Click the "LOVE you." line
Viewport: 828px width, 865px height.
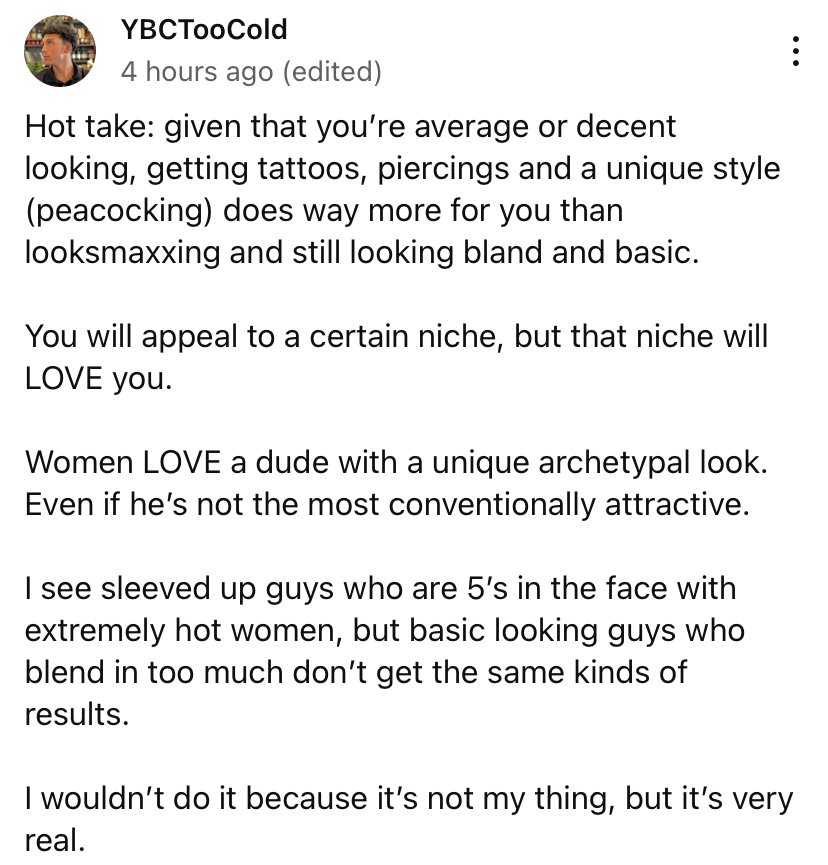tap(98, 379)
